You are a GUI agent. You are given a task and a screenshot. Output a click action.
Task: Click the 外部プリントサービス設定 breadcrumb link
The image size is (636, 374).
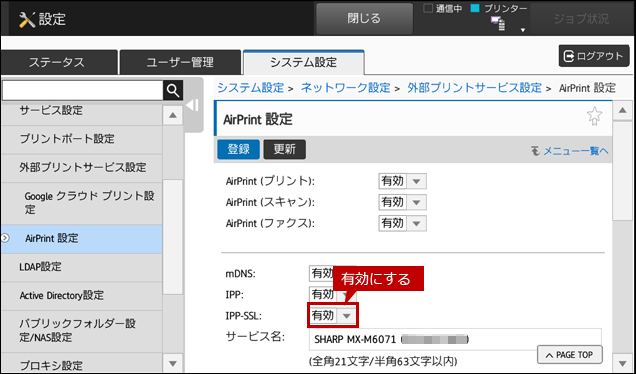pos(474,88)
